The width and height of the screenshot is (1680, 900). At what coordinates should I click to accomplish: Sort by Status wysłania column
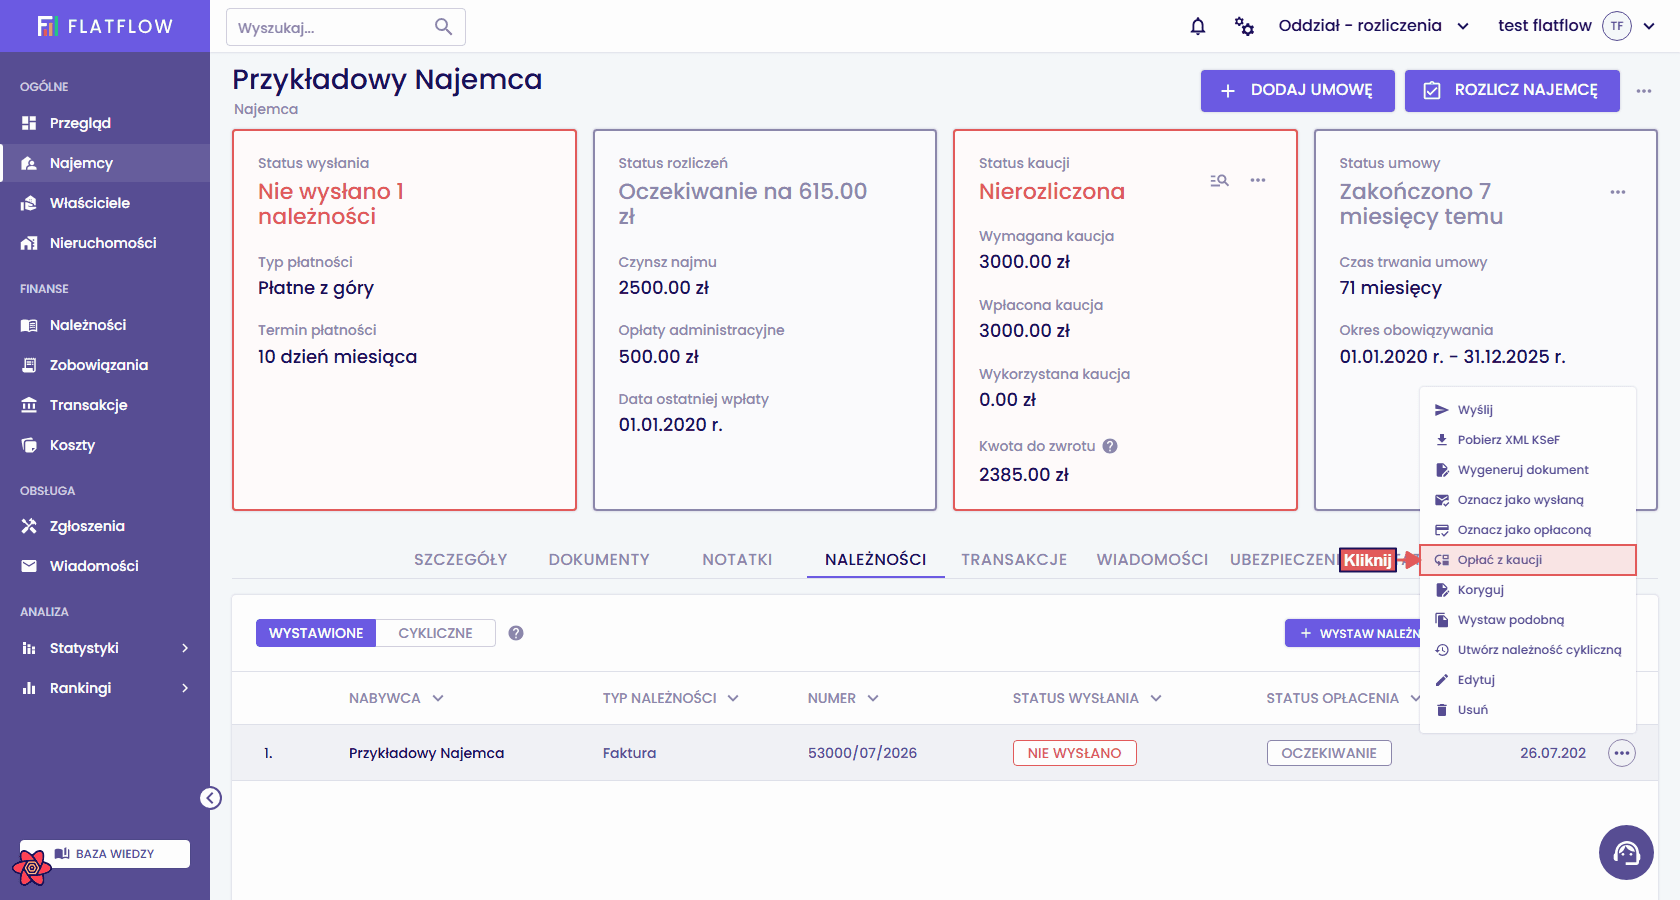click(1087, 698)
